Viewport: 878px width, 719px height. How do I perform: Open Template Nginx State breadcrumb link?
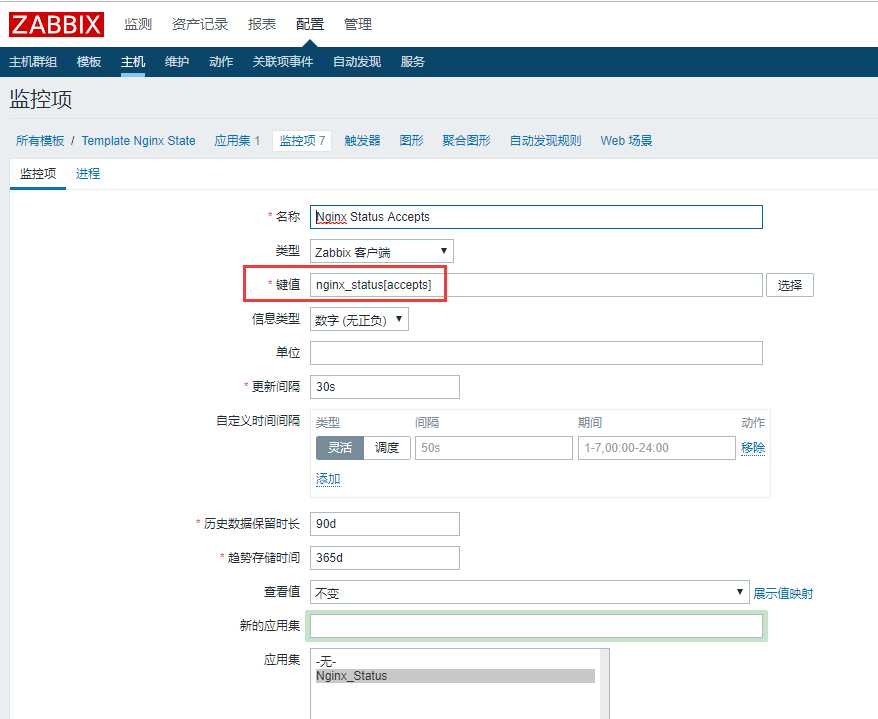pyautogui.click(x=138, y=141)
